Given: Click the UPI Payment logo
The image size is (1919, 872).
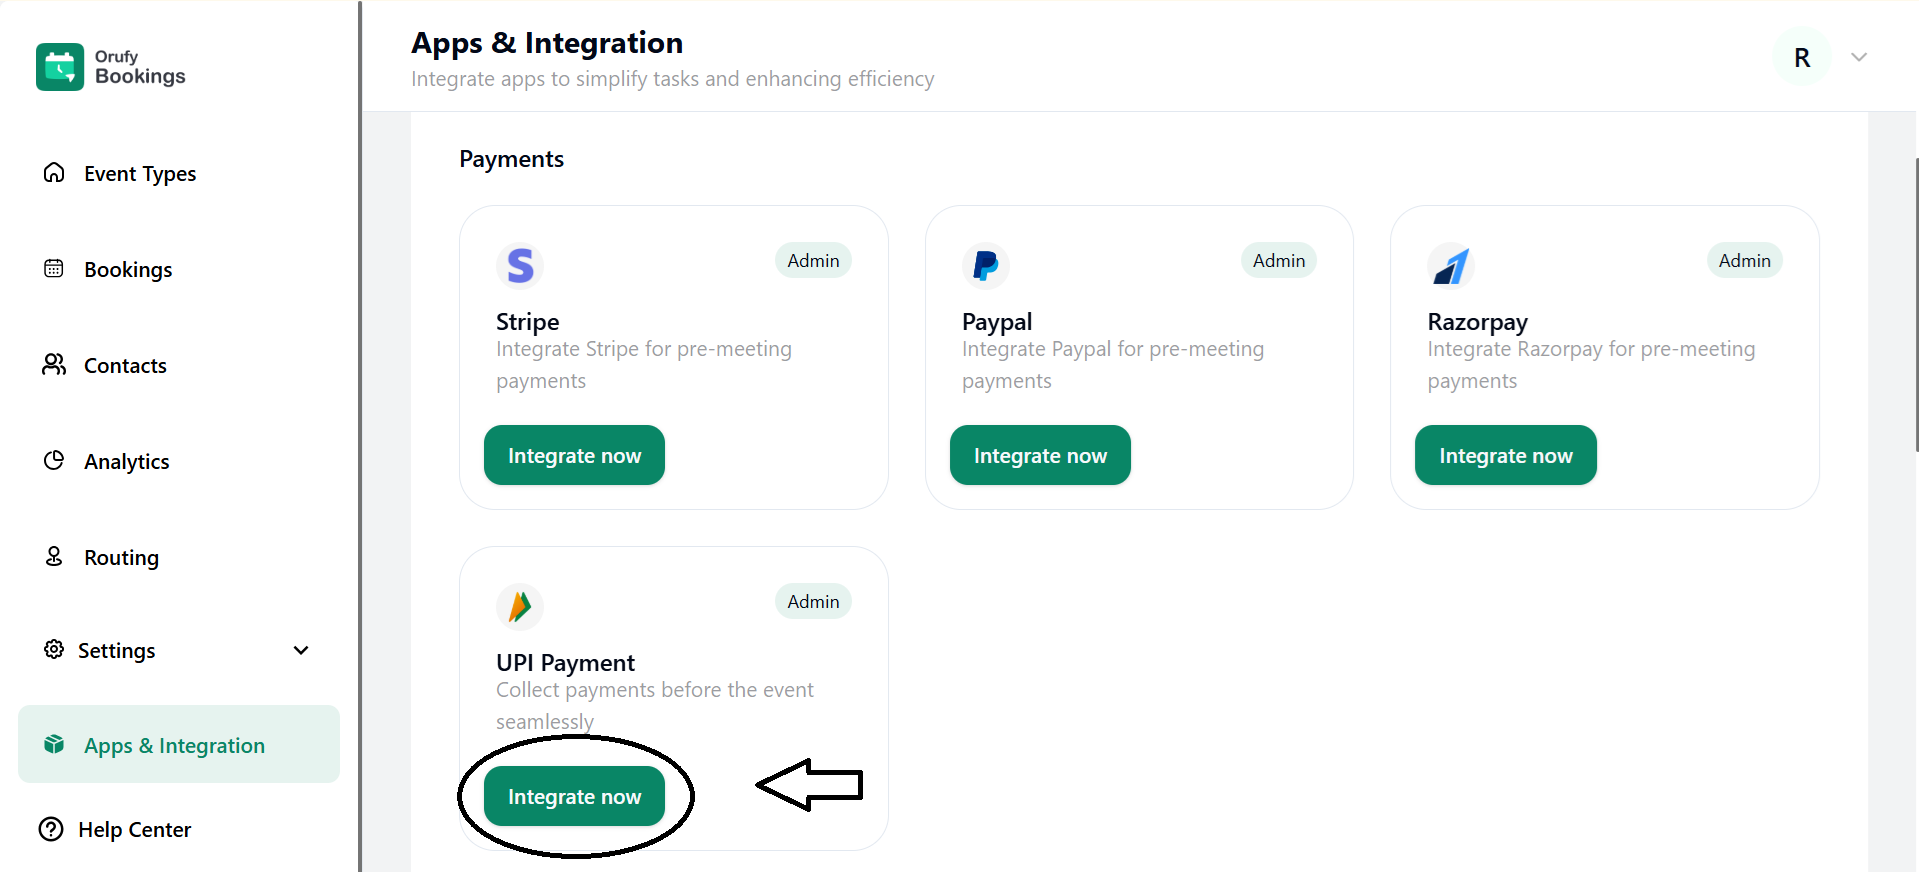Looking at the screenshot, I should pyautogui.click(x=519, y=606).
